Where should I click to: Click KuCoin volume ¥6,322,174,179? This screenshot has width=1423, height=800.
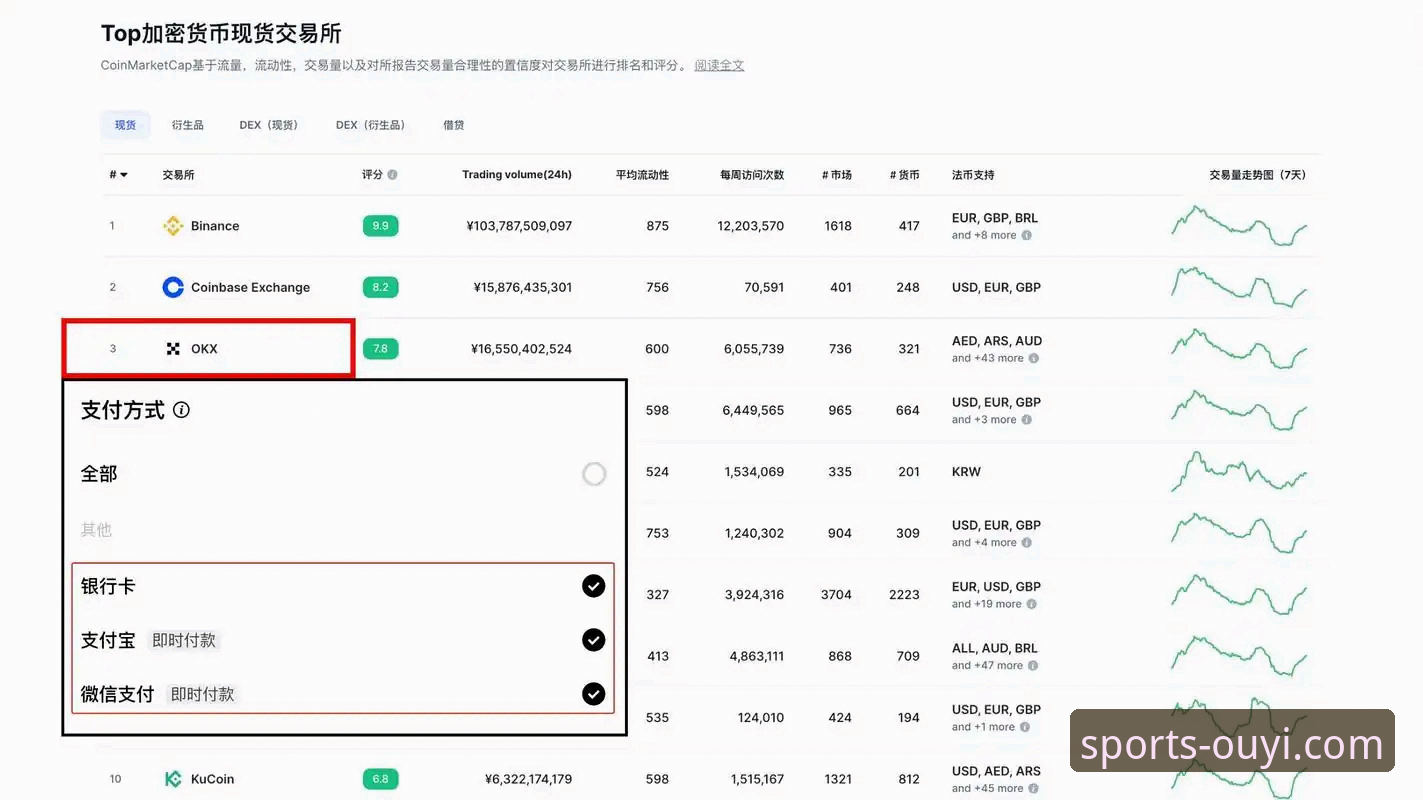[528, 779]
